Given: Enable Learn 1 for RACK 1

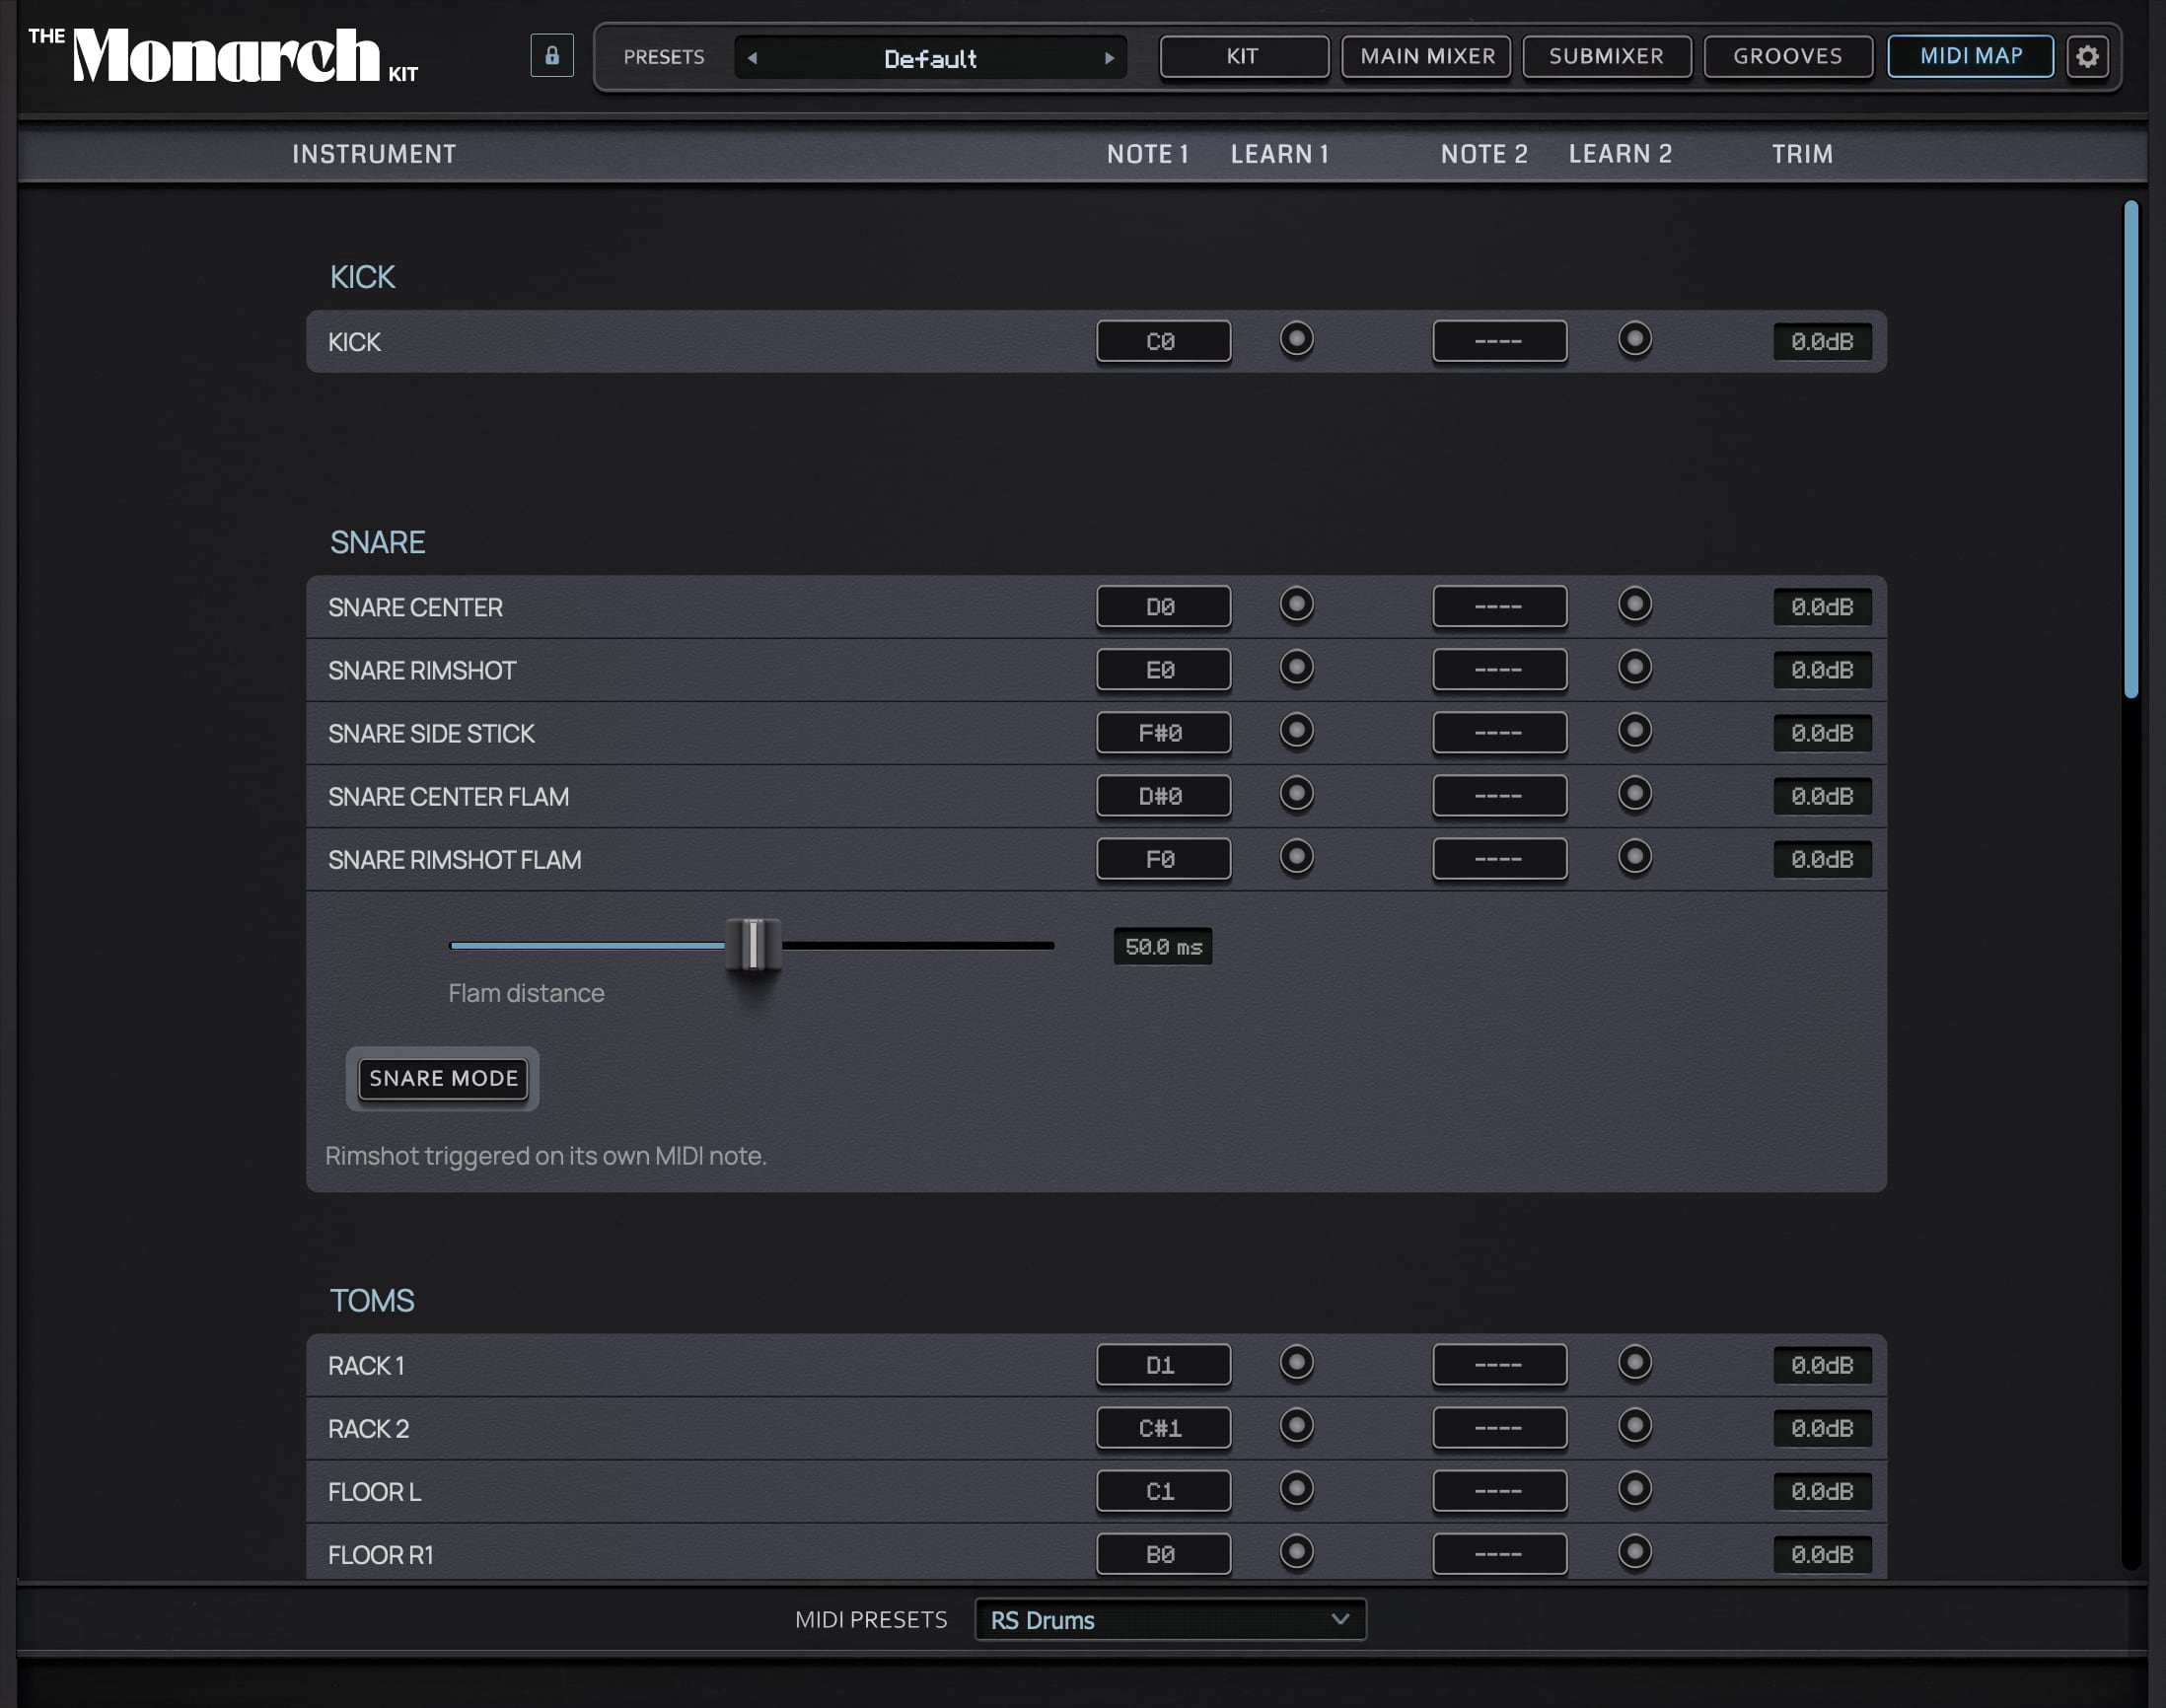Looking at the screenshot, I should coord(1296,1362).
